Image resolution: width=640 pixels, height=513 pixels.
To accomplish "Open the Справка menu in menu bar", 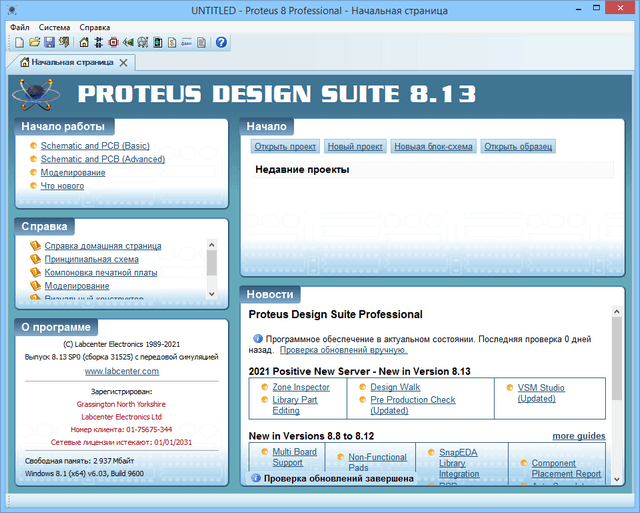I will (95, 27).
